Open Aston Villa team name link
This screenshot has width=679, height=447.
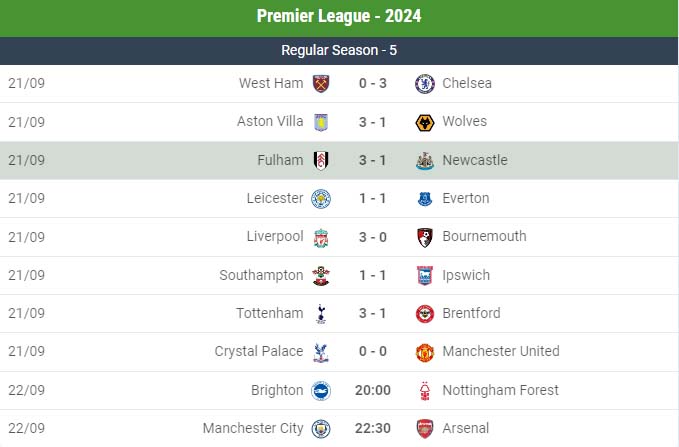point(270,121)
